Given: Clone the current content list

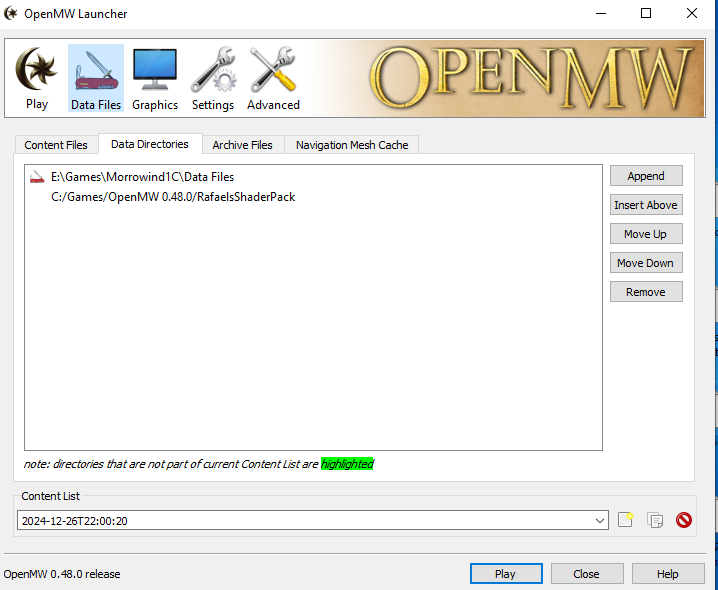Looking at the screenshot, I should point(655,520).
